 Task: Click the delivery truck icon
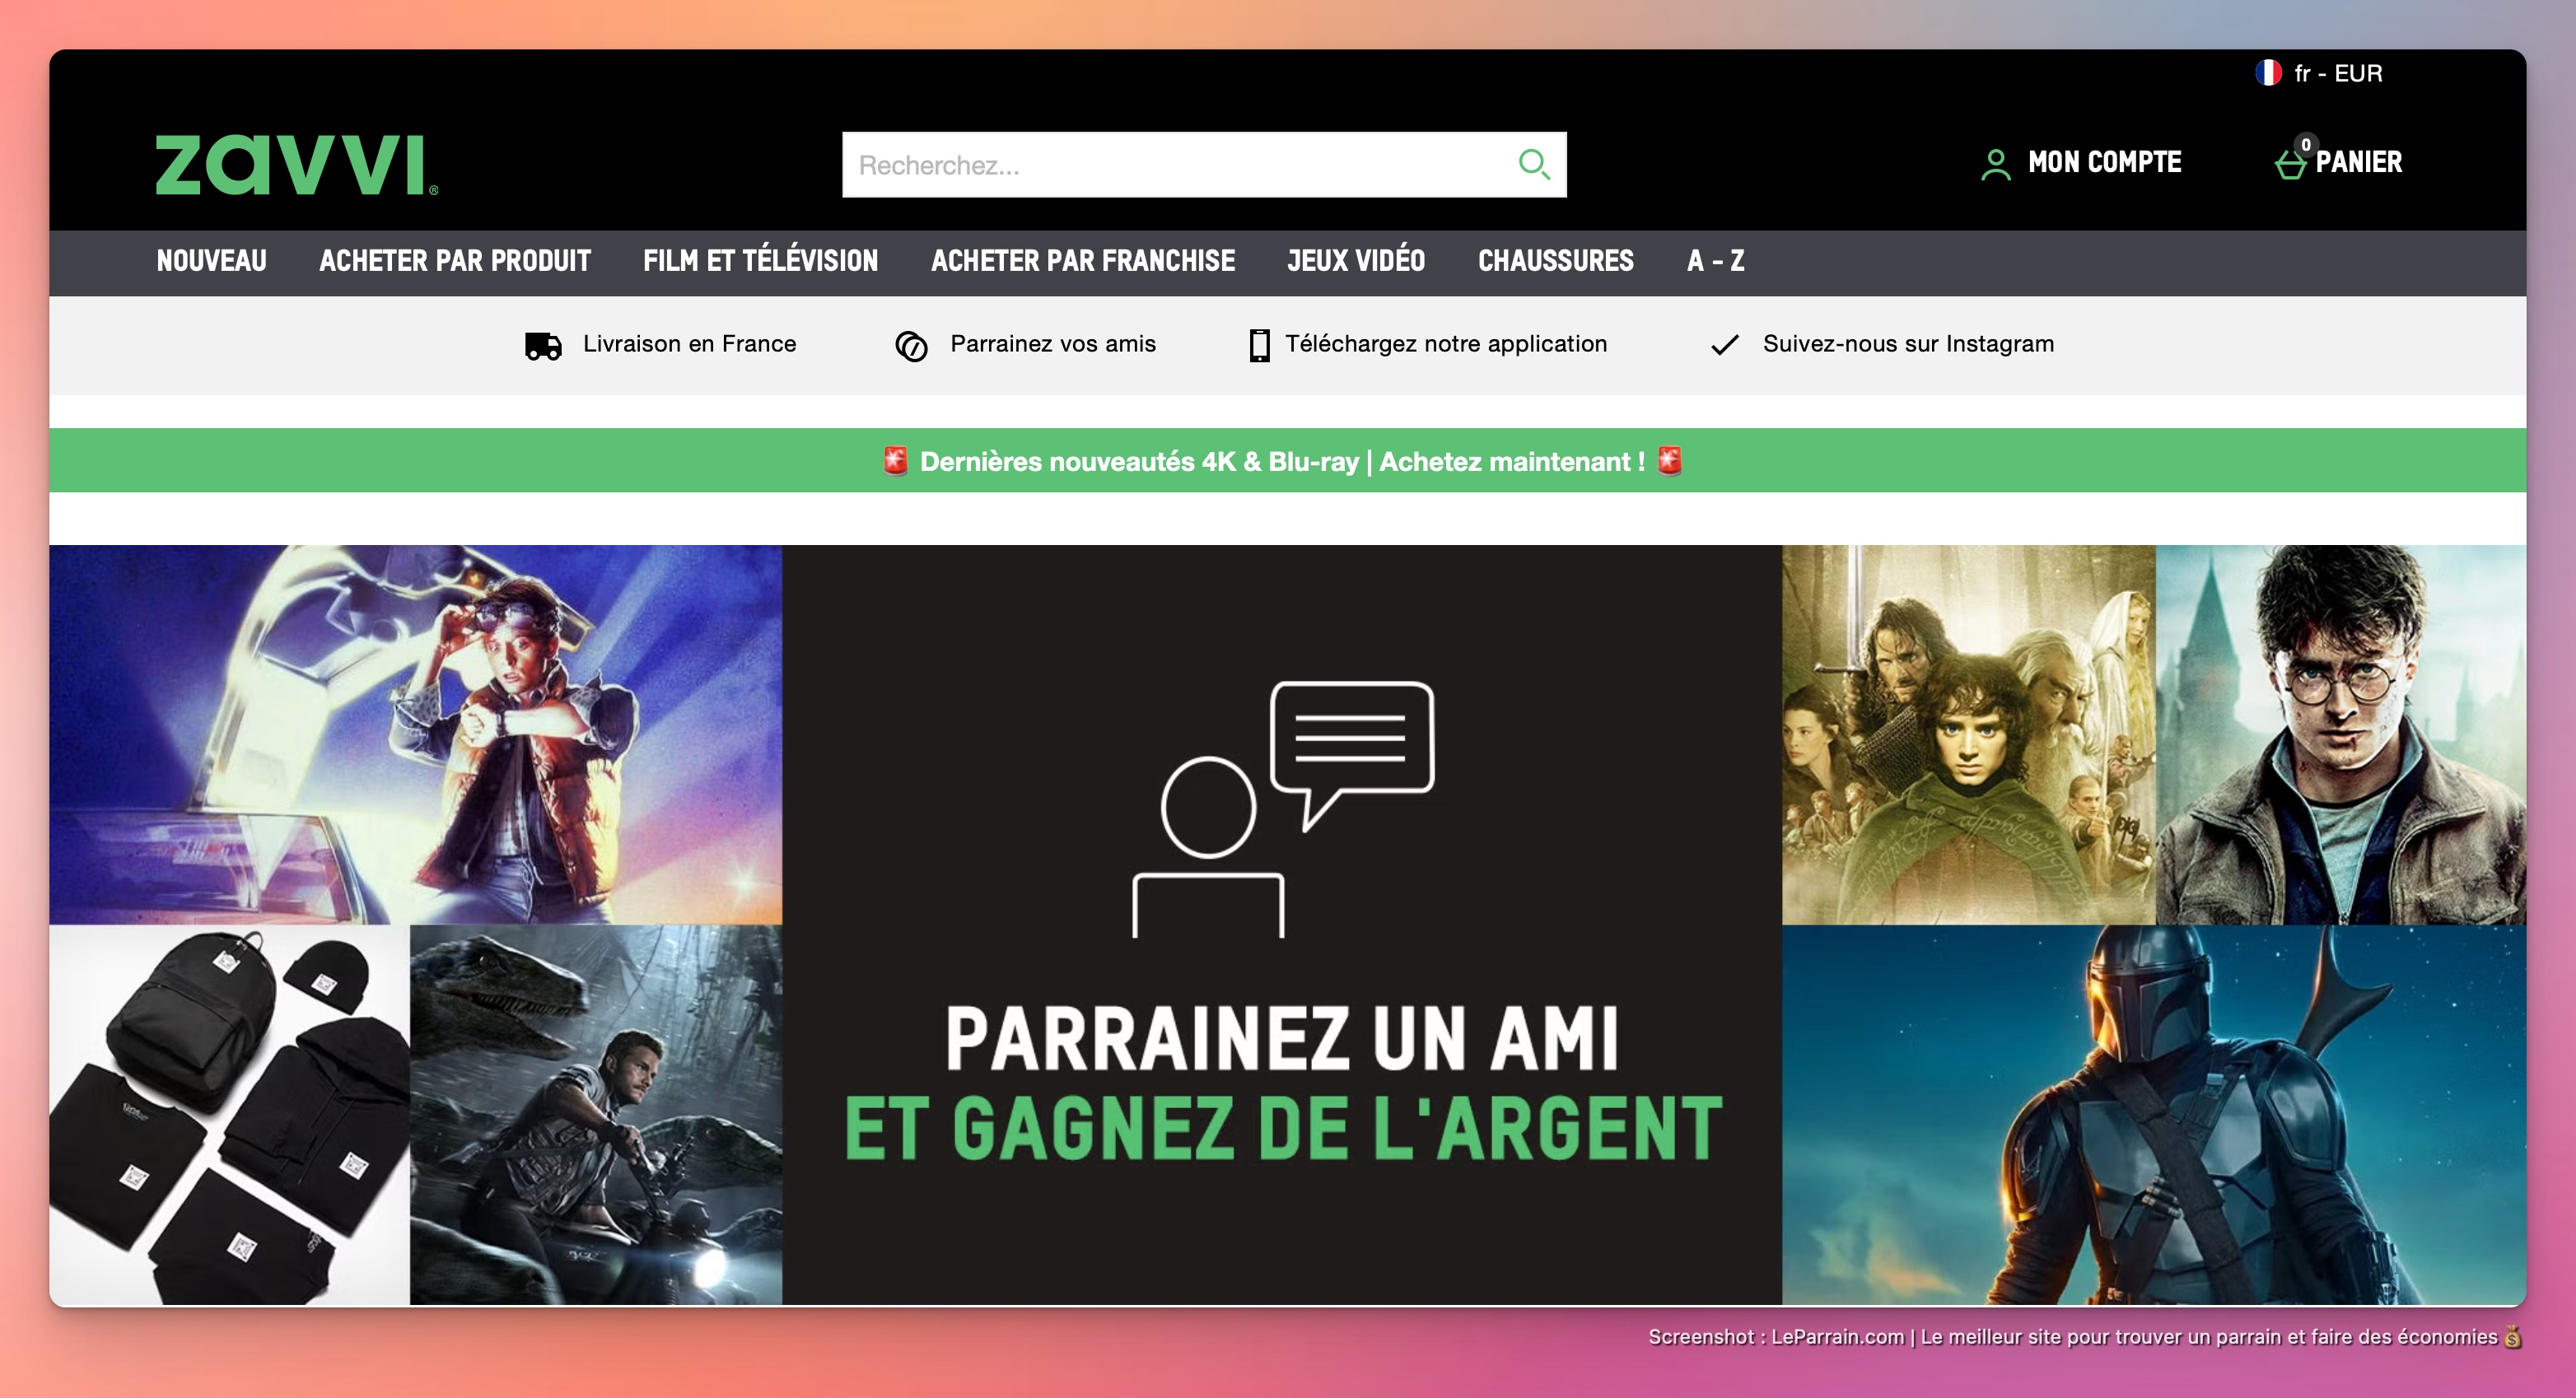pyautogui.click(x=543, y=346)
